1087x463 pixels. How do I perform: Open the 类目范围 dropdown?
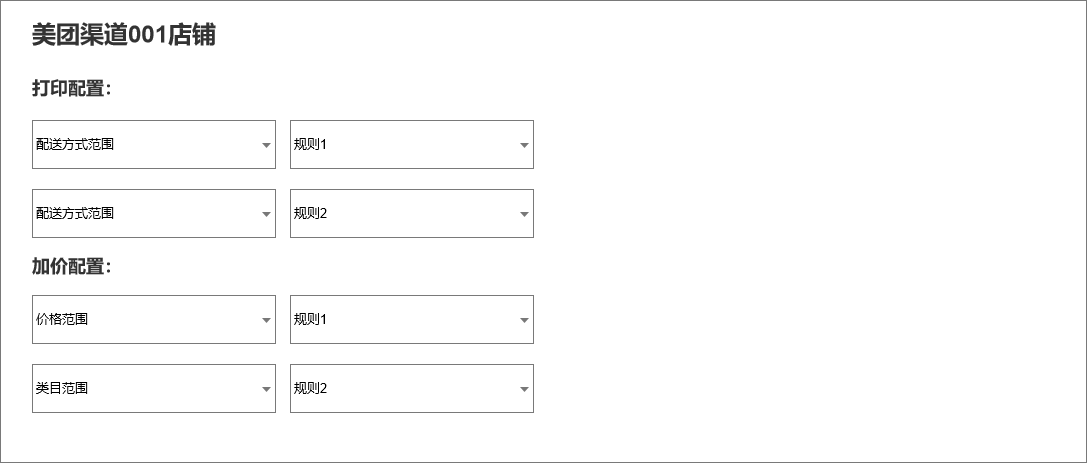(x=153, y=389)
